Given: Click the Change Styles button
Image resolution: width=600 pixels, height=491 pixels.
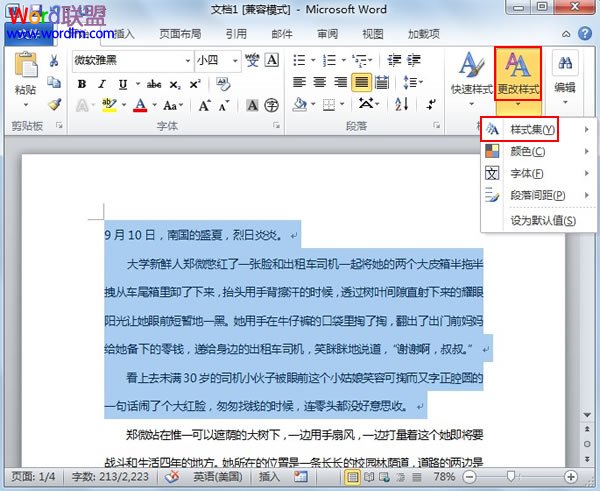Looking at the screenshot, I should 518,78.
